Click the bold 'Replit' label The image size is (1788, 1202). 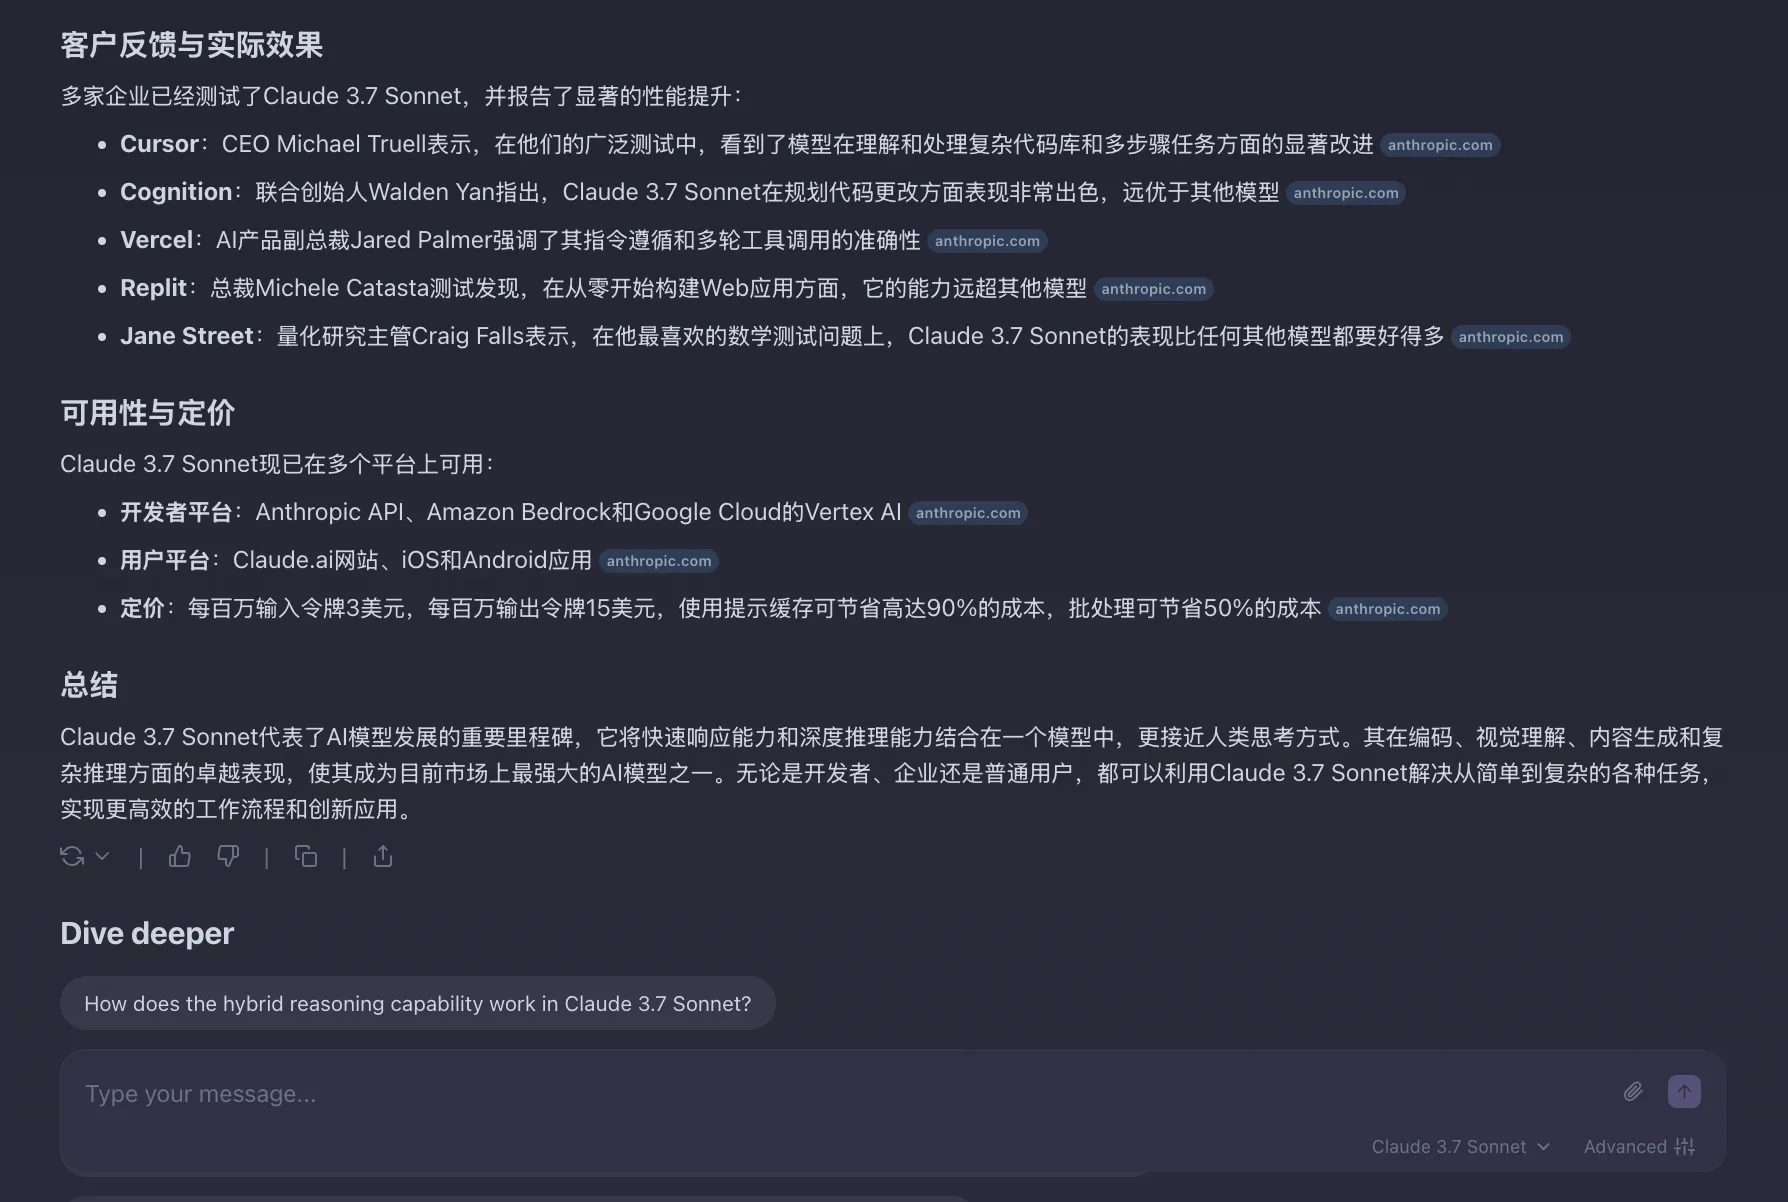click(153, 288)
